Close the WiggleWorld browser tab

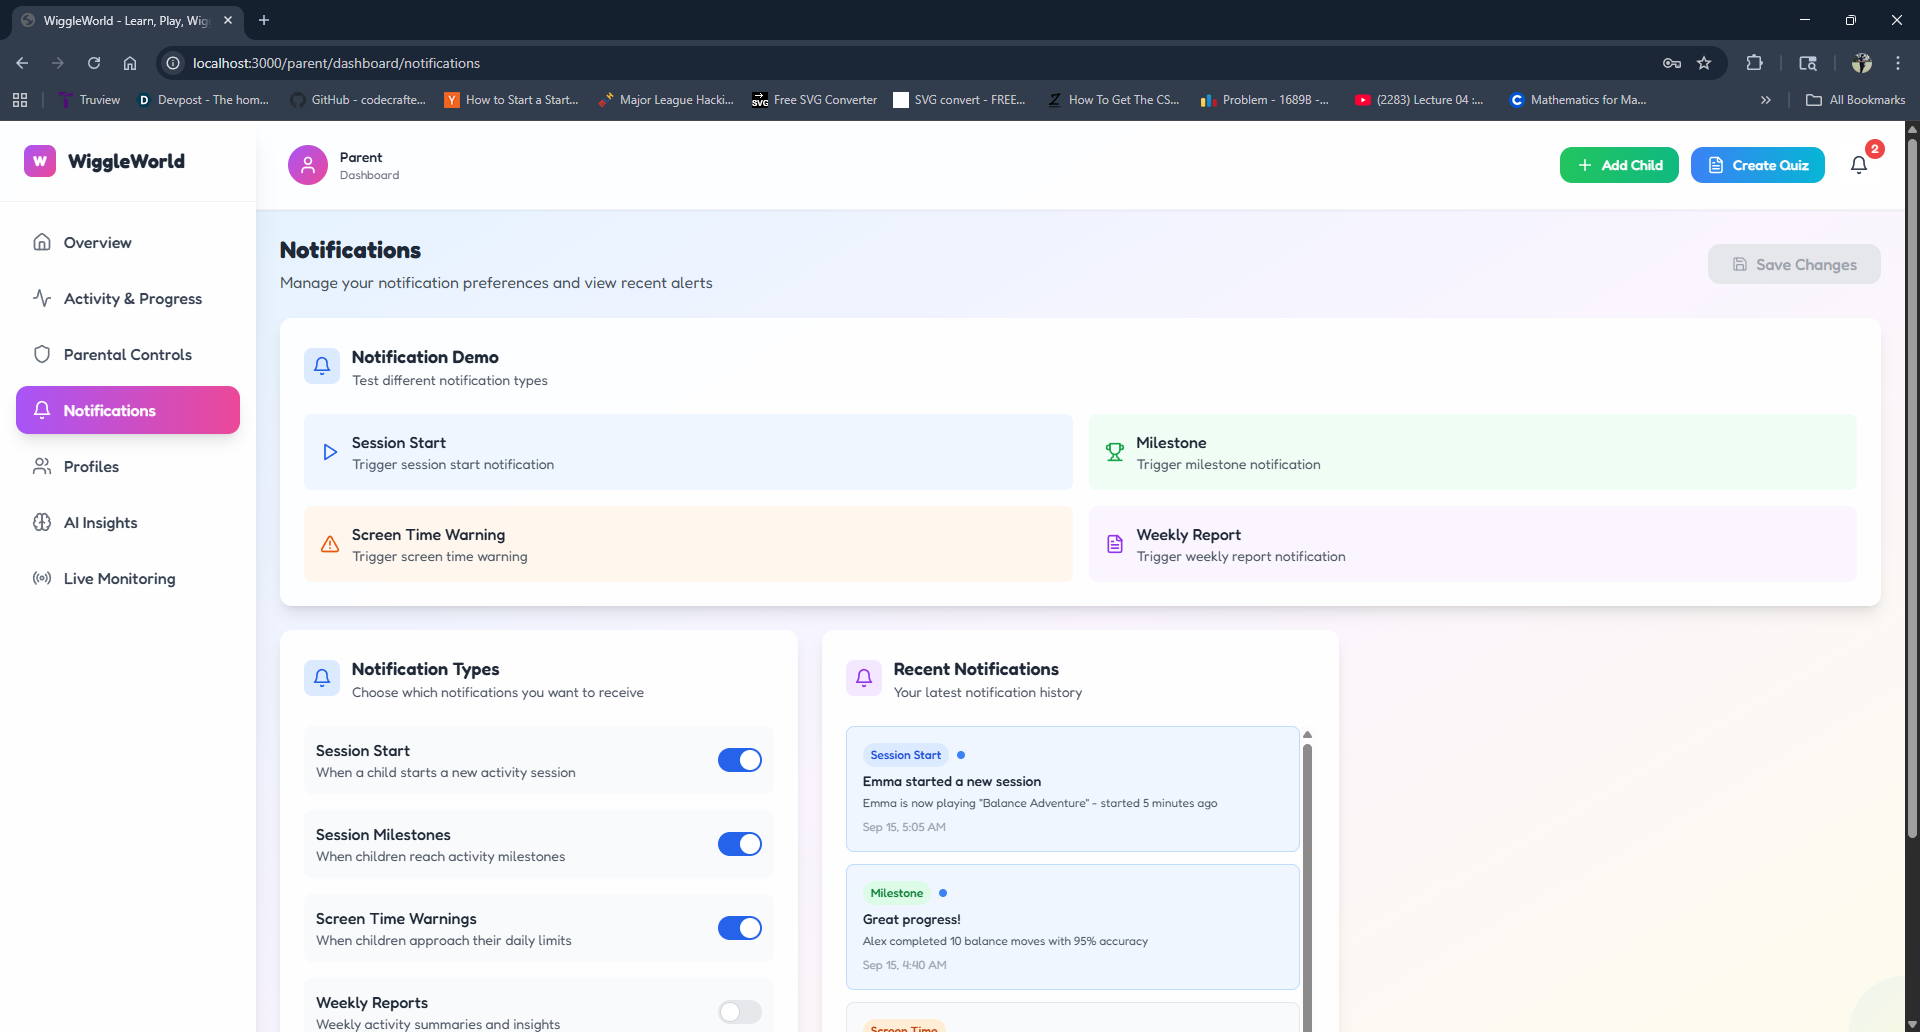pos(228,20)
